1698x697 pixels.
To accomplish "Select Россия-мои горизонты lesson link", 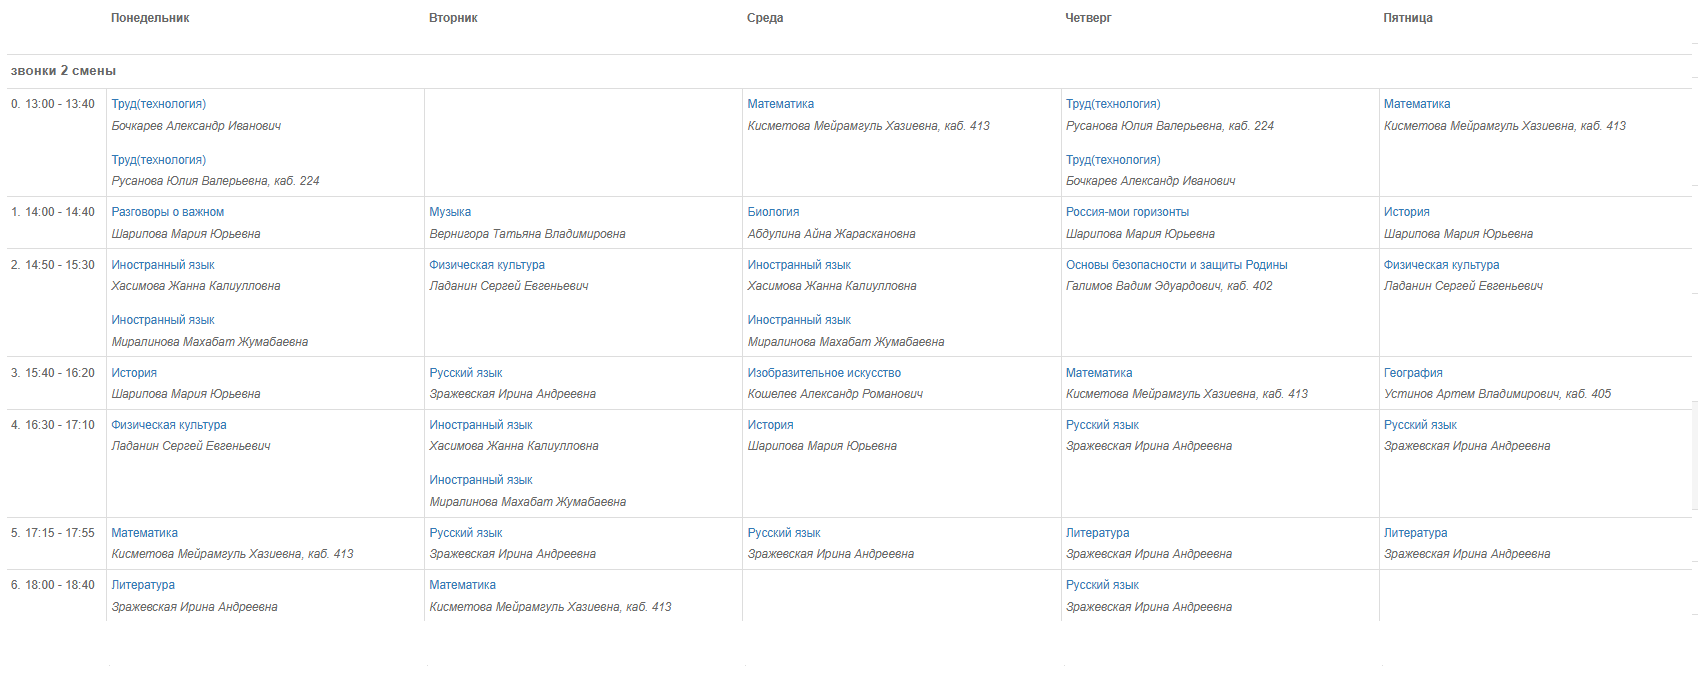I will tap(1127, 212).
